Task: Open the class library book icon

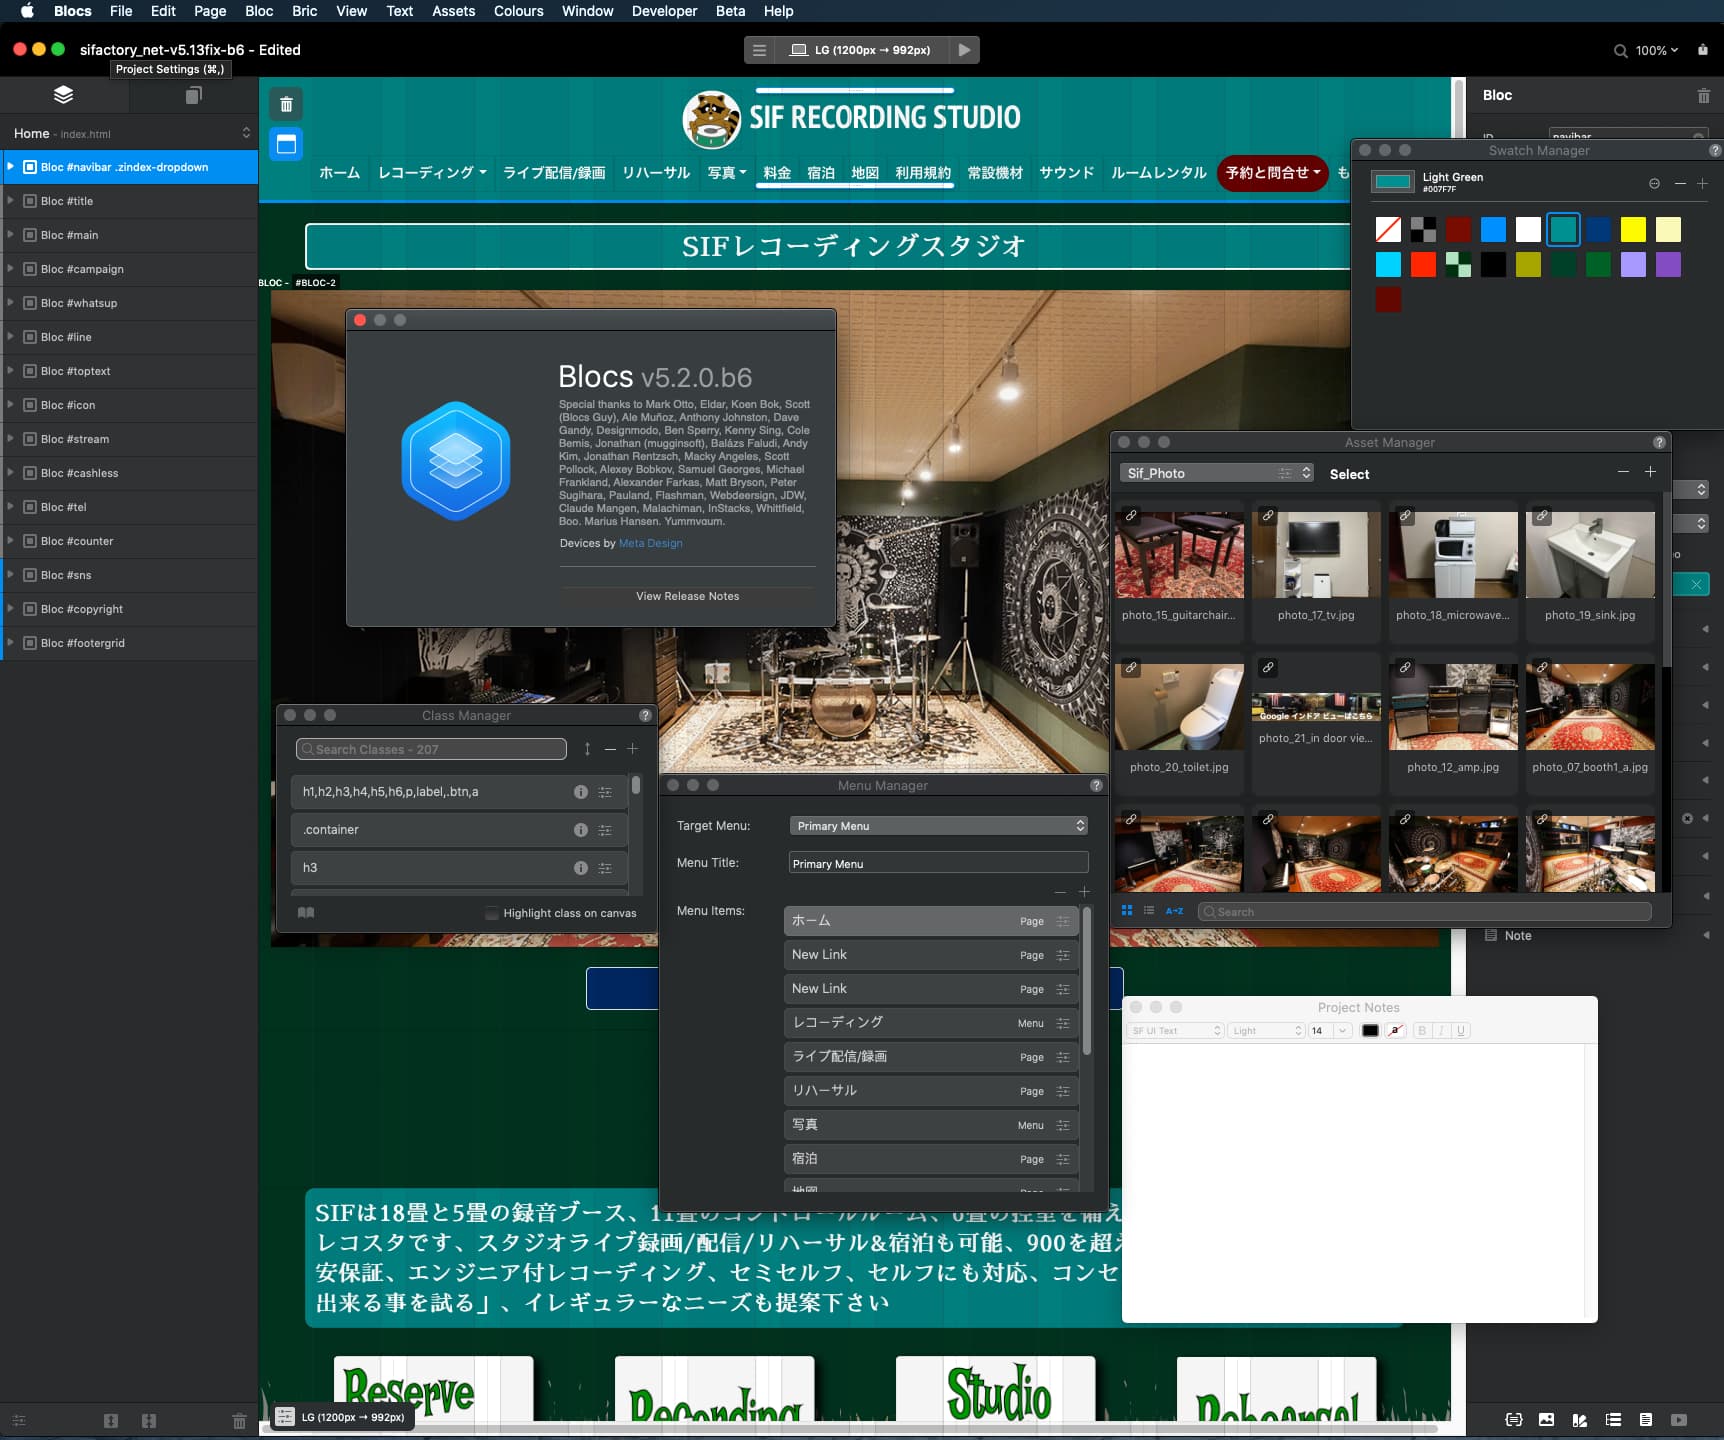Action: (x=306, y=913)
